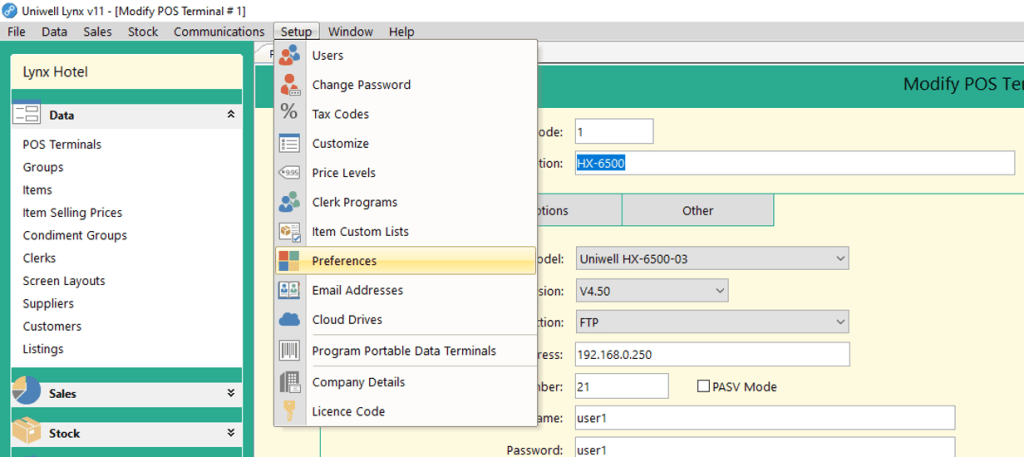Click the Users icon in Setup menu
Viewport: 1024px width, 457px height.
pyautogui.click(x=290, y=56)
